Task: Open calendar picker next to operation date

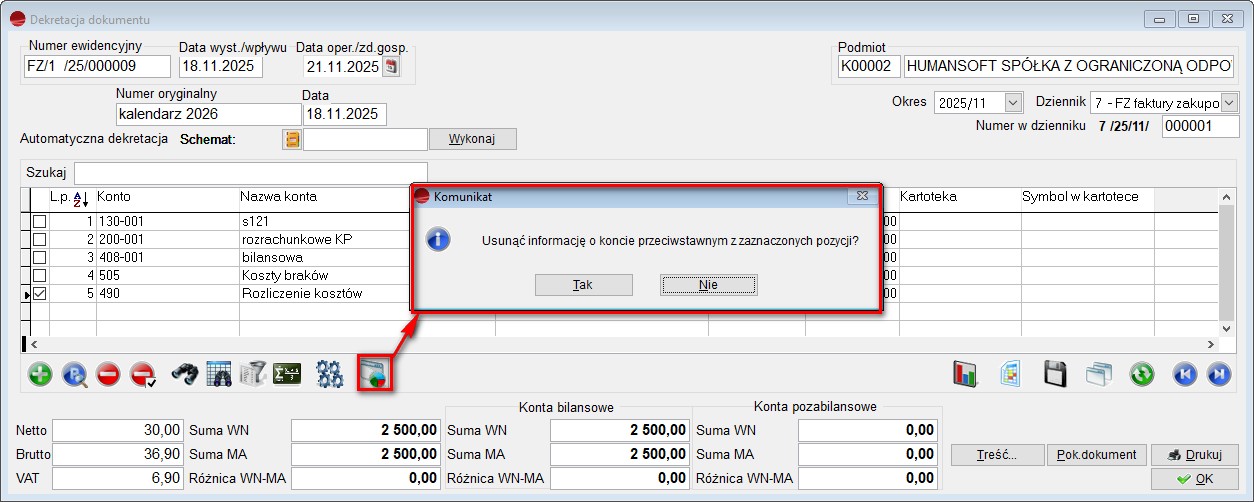Action: click(391, 67)
